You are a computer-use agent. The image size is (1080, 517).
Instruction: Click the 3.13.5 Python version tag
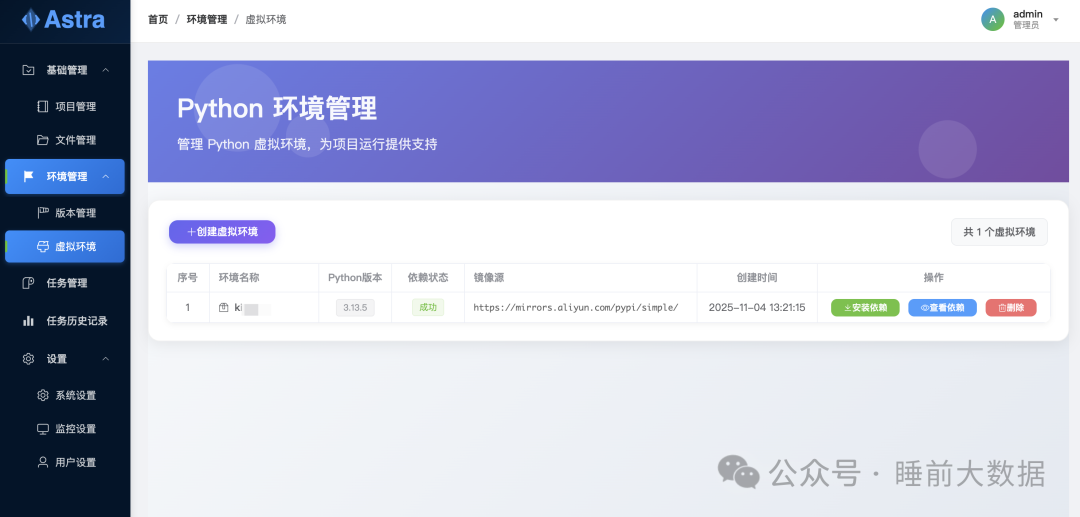pos(355,308)
